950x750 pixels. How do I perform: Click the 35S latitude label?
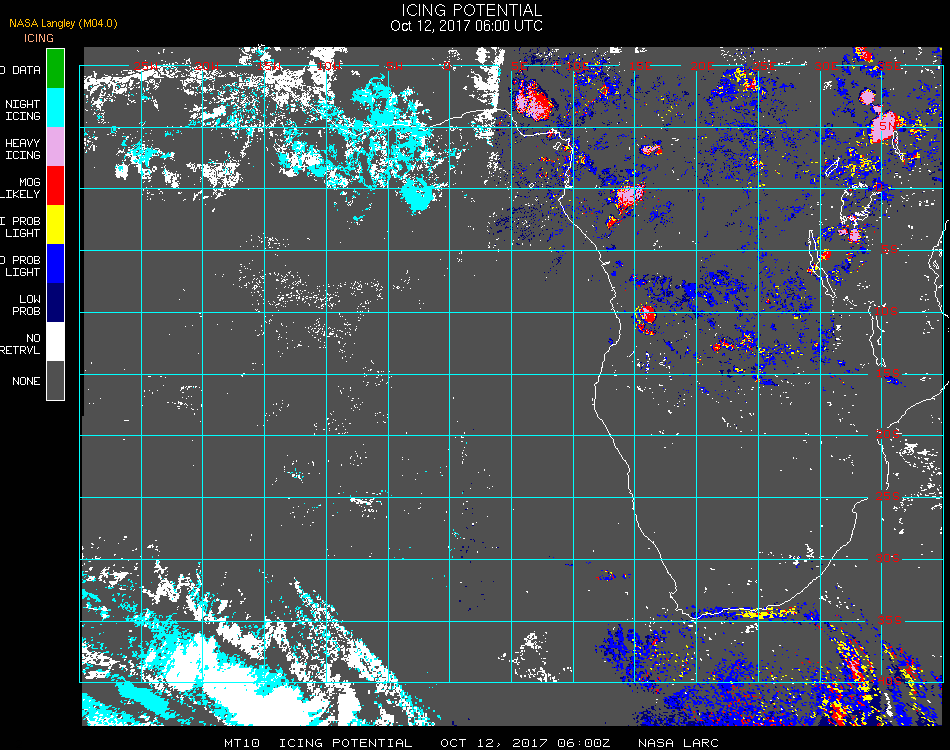click(x=889, y=620)
